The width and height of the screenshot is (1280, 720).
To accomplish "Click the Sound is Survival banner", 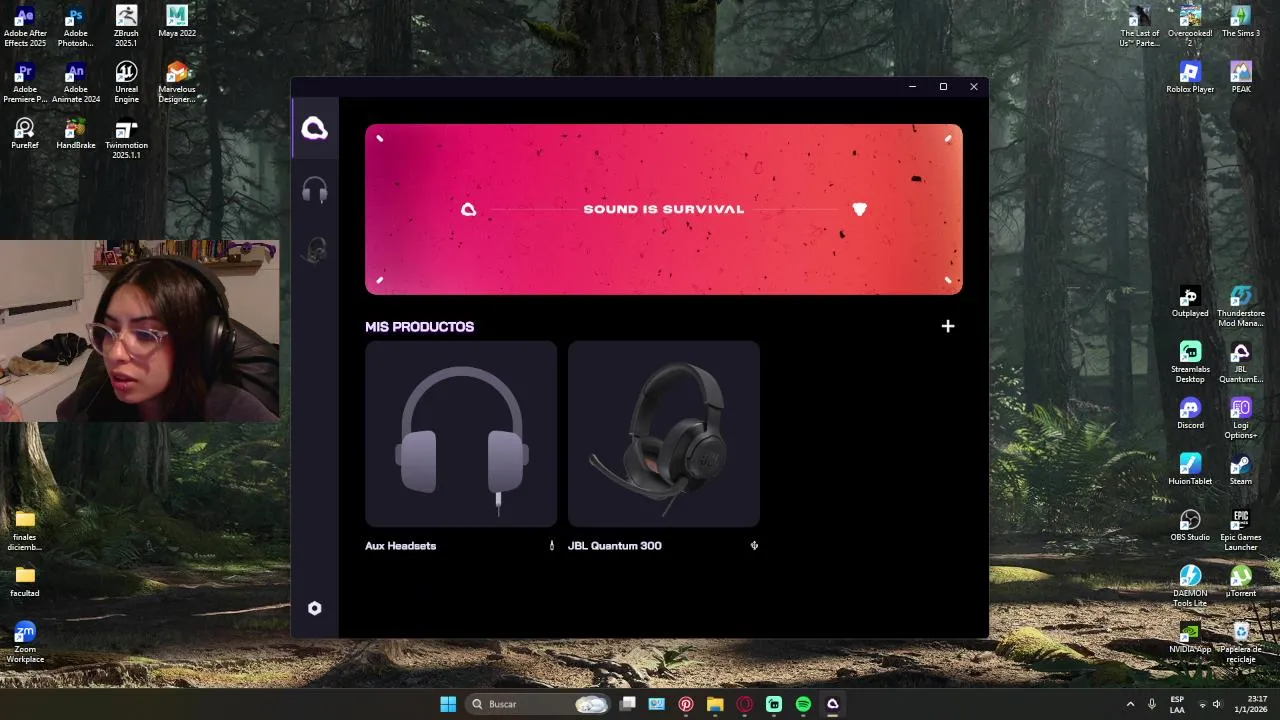I will pos(664,209).
